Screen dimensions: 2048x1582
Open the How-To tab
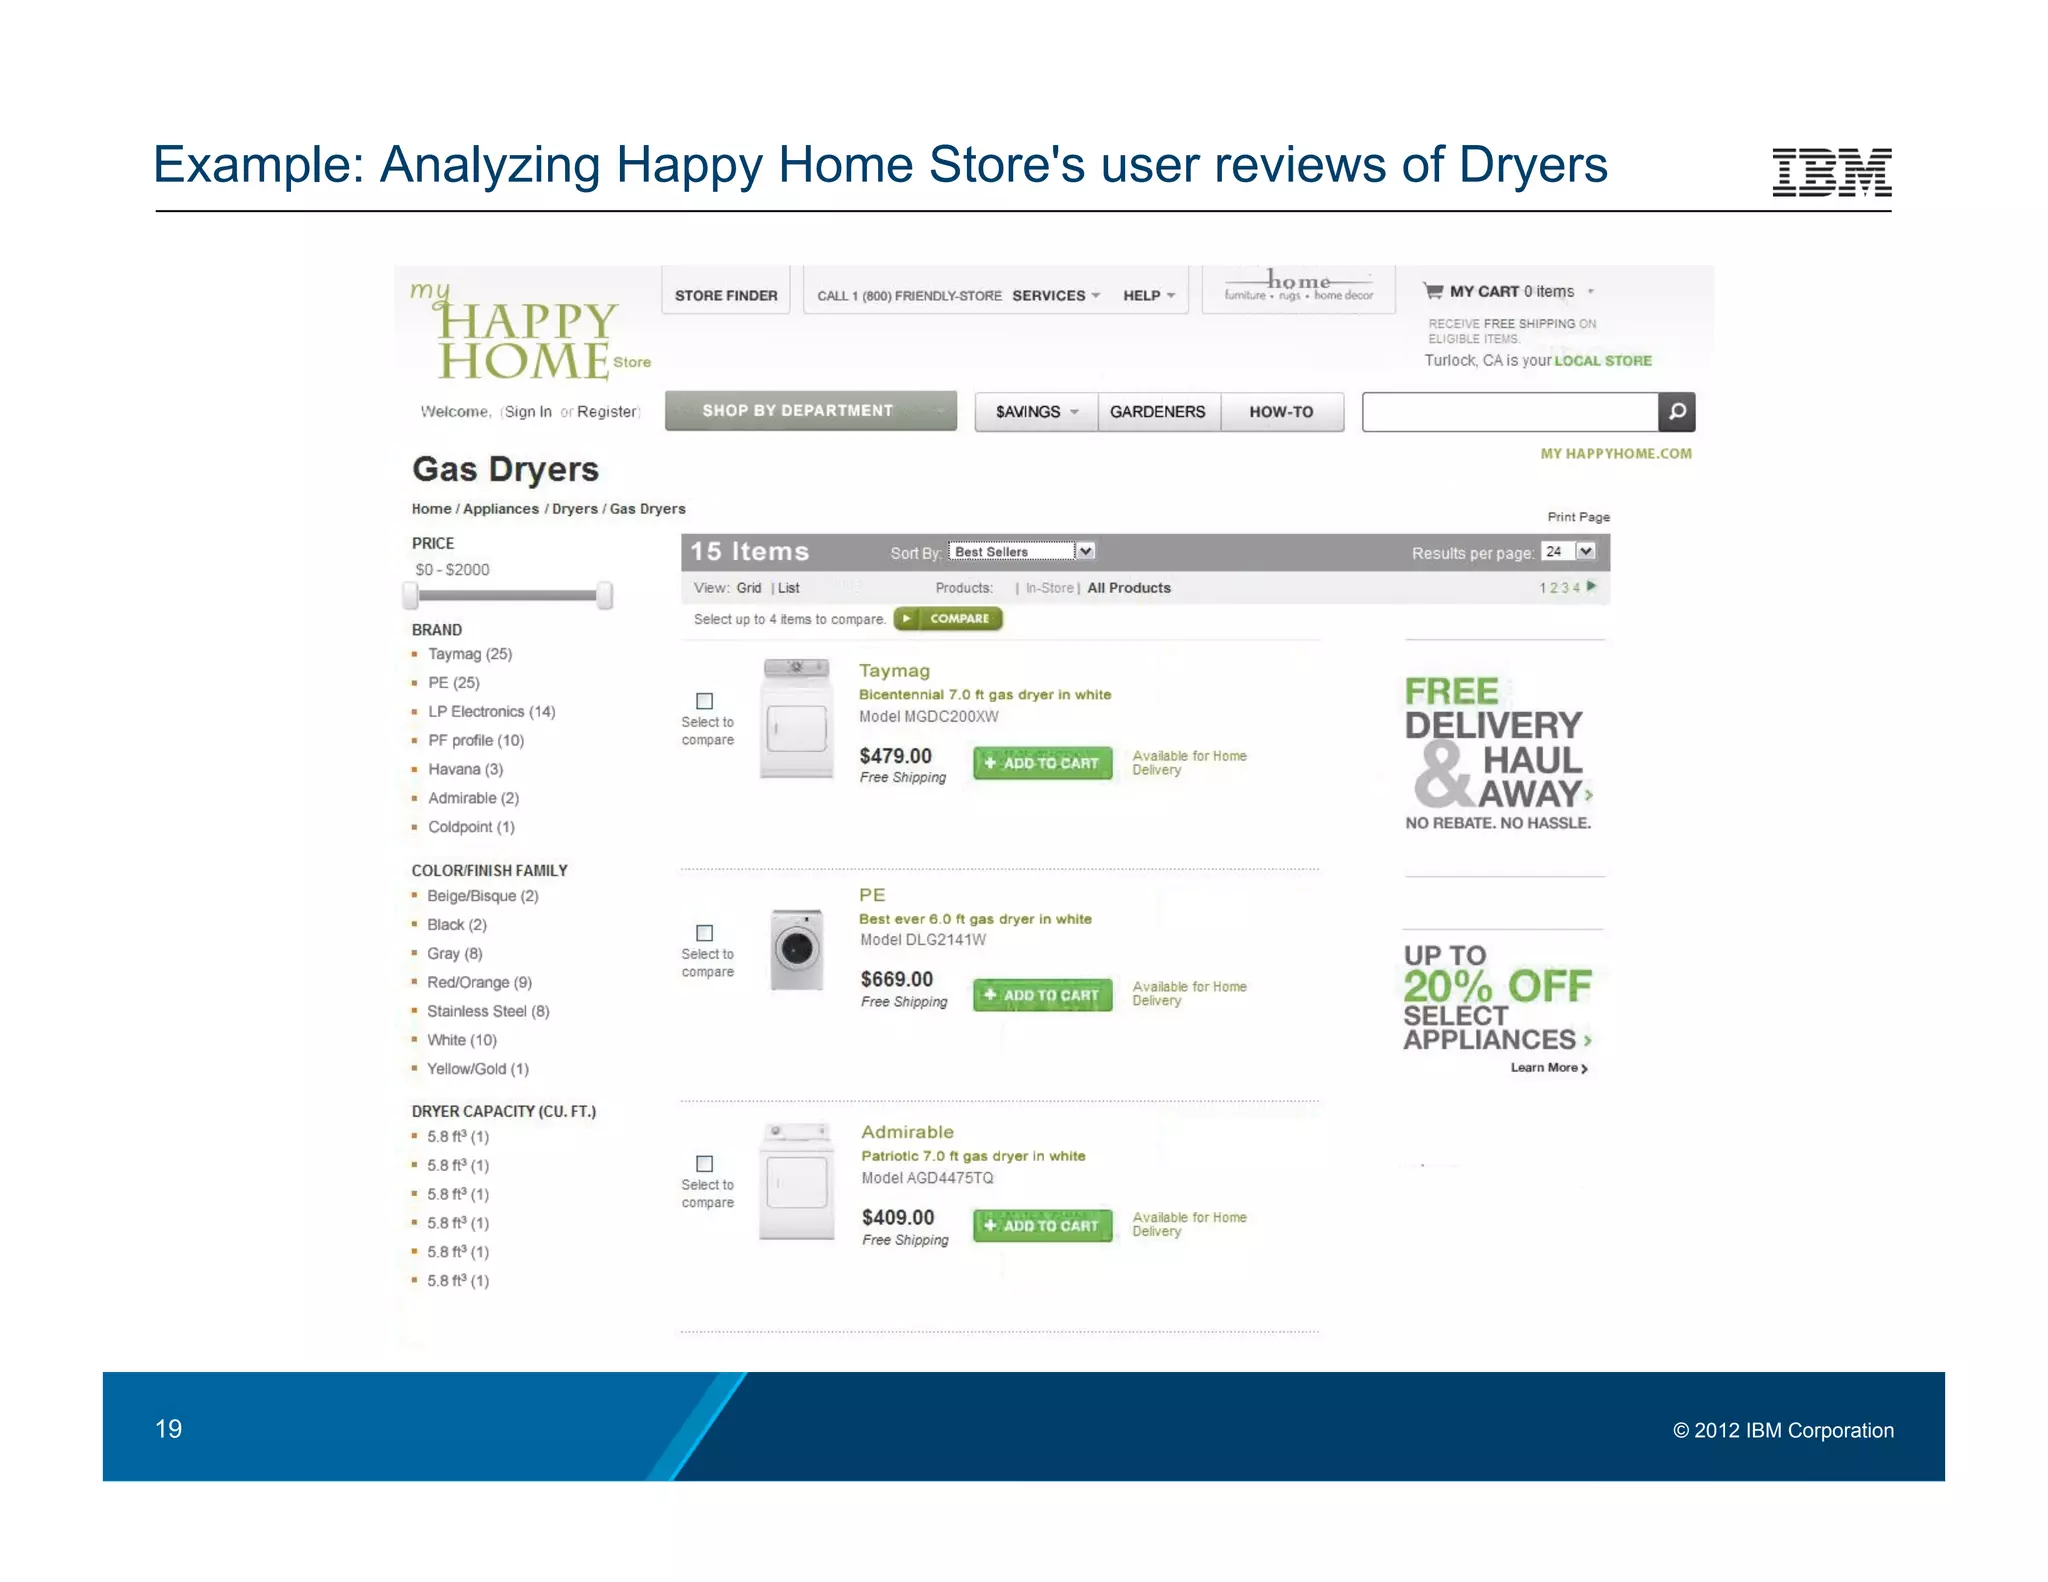[x=1281, y=412]
